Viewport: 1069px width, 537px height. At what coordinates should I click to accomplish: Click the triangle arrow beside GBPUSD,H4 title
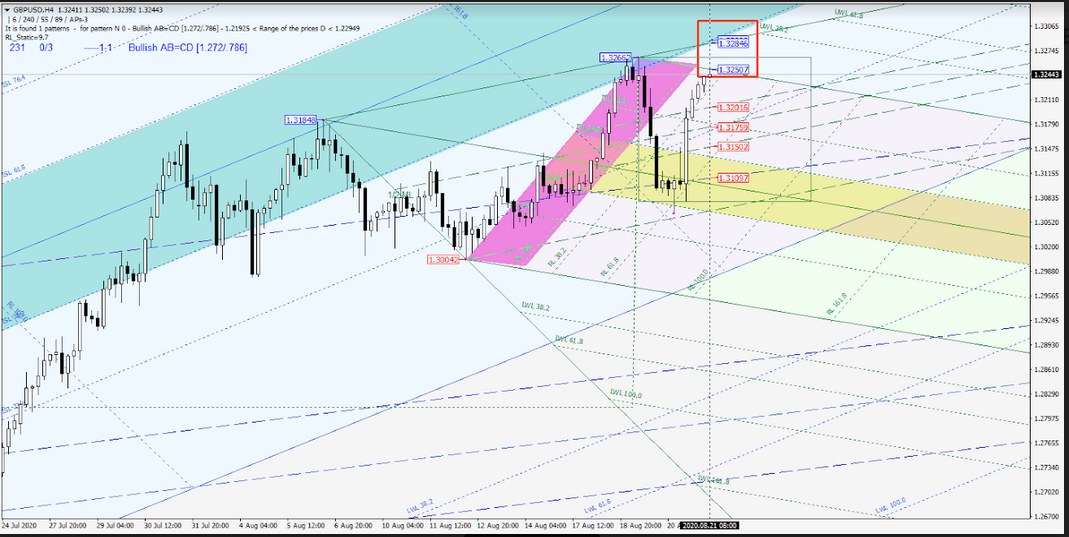tap(7, 10)
